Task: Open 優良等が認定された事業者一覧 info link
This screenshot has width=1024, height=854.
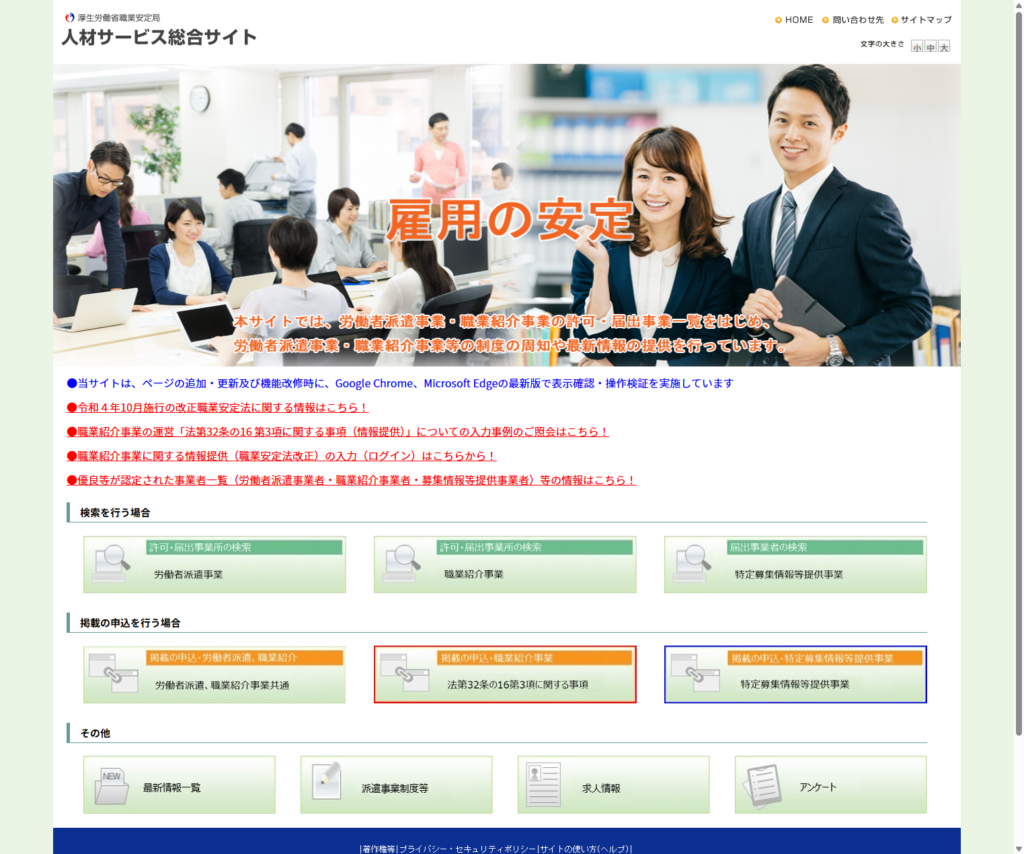Action: [x=351, y=480]
